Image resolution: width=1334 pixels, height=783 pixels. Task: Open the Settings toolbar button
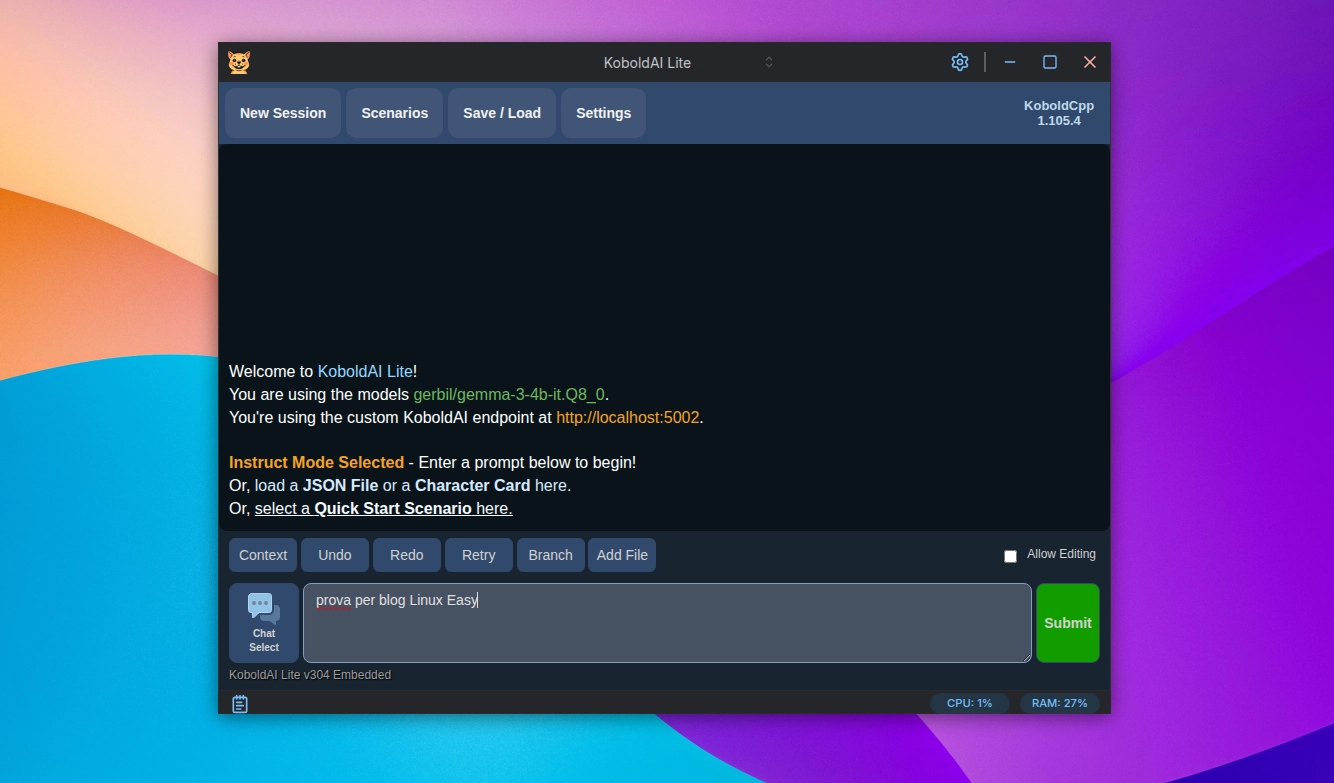603,113
